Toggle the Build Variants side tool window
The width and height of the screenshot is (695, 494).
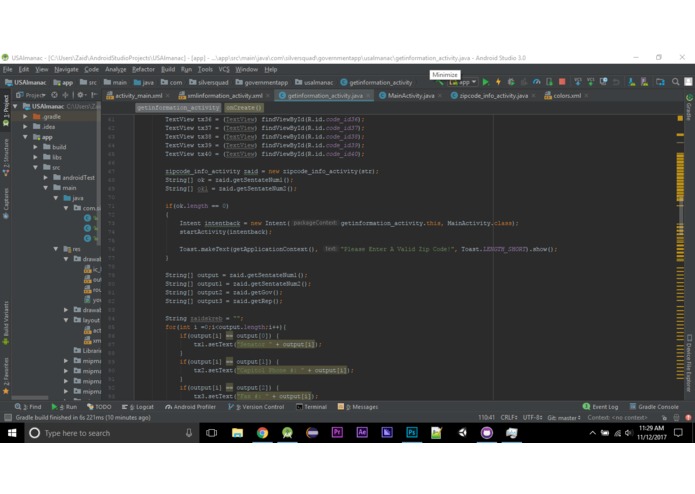[6, 322]
